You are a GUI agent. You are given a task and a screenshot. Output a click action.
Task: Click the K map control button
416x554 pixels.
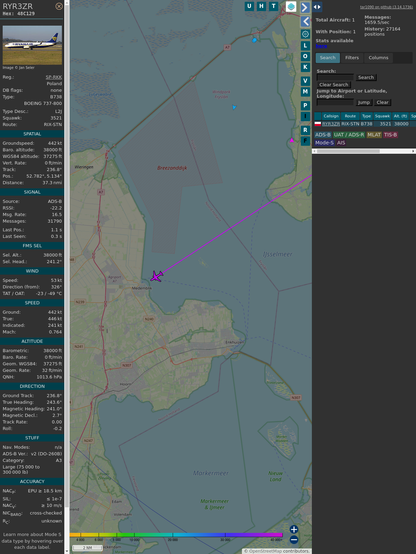305,67
